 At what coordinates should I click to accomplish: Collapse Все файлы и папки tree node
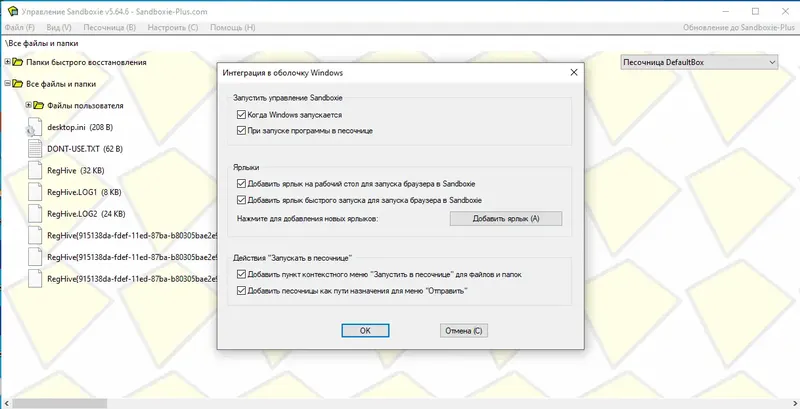point(7,84)
